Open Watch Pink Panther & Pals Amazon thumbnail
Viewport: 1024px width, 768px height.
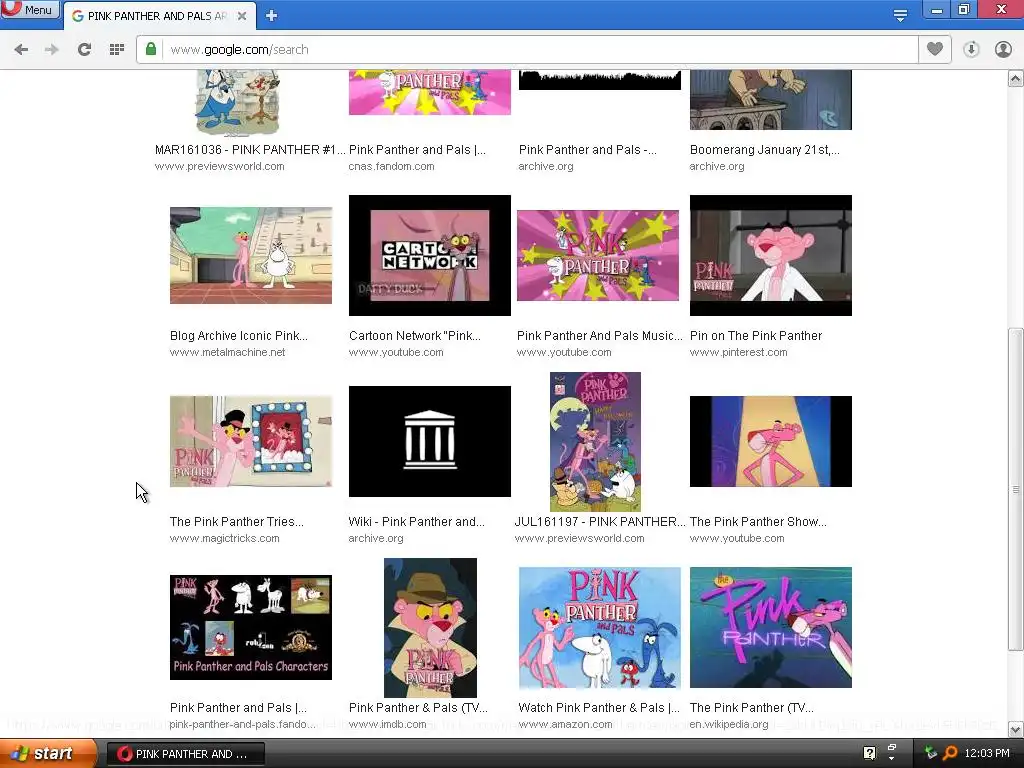[x=600, y=628]
